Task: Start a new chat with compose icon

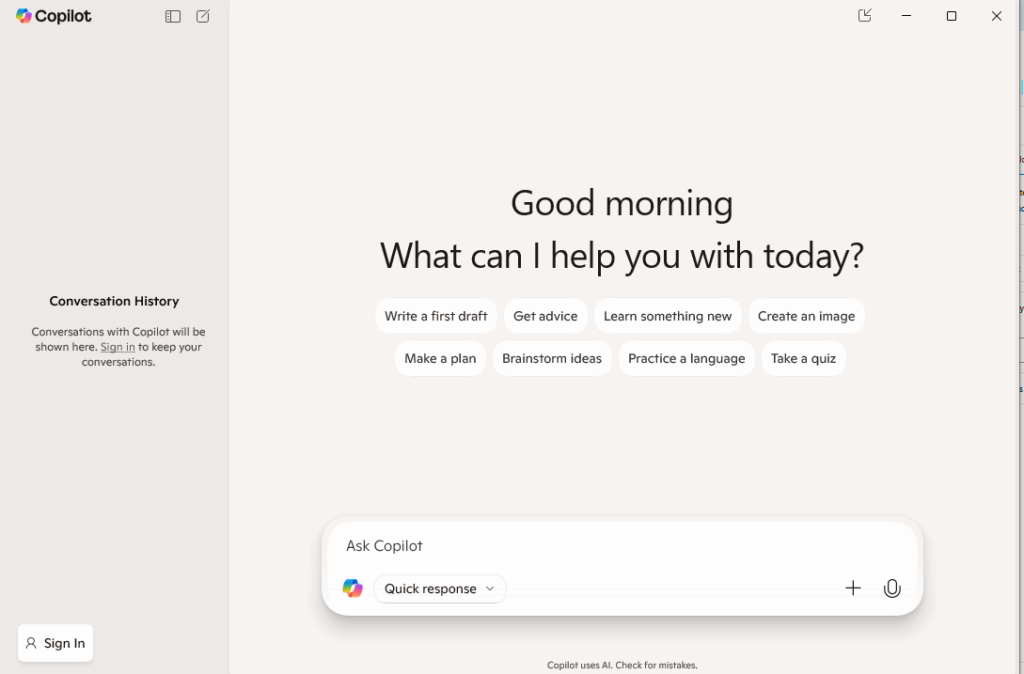Action: coord(203,16)
